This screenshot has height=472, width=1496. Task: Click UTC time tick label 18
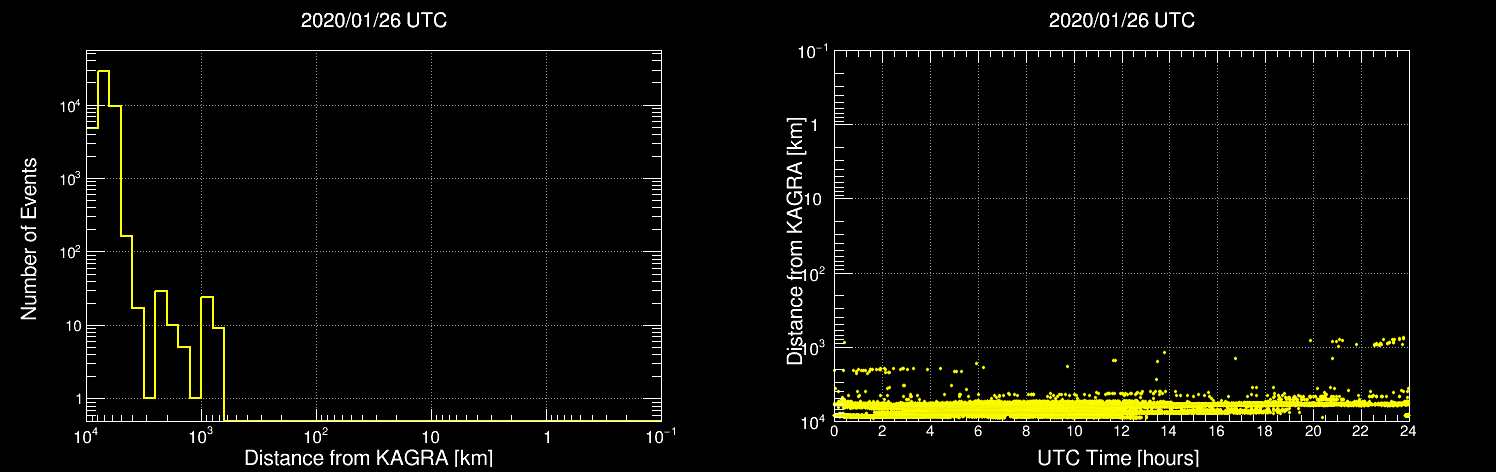[x=1265, y=431]
